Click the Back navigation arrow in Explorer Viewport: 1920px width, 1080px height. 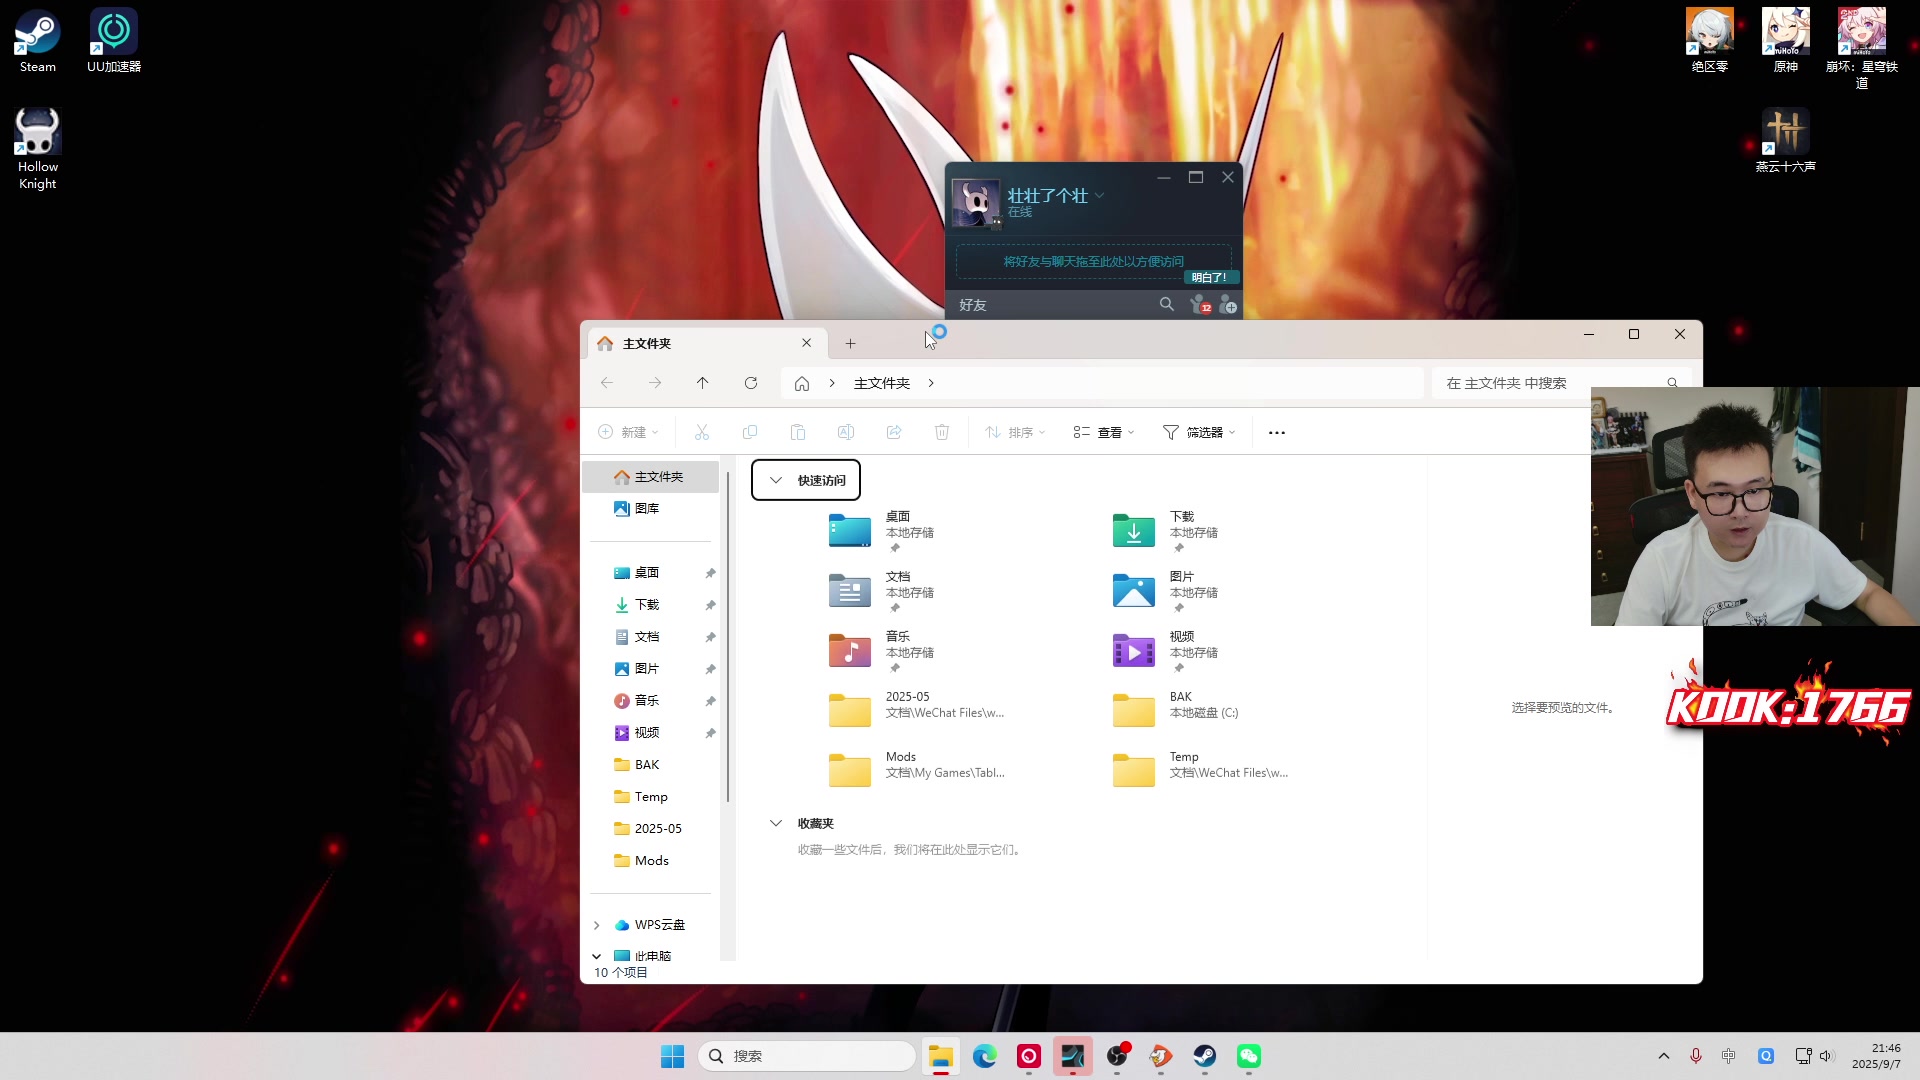(607, 383)
